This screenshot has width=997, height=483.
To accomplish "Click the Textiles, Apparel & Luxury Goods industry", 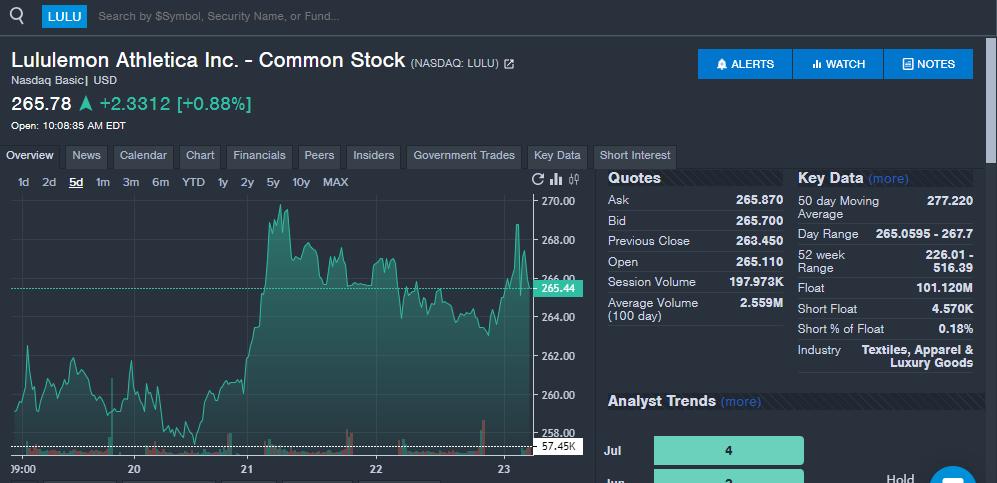I will coord(917,357).
